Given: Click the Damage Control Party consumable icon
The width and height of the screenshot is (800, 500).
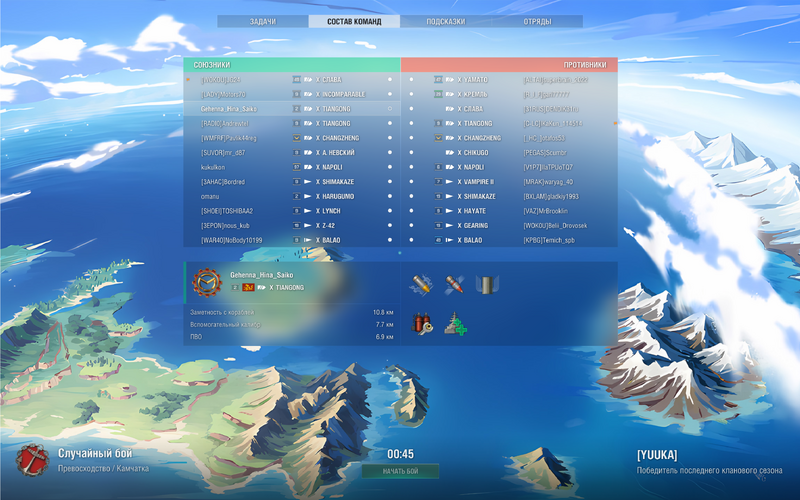Looking at the screenshot, I should pyautogui.click(x=422, y=324).
